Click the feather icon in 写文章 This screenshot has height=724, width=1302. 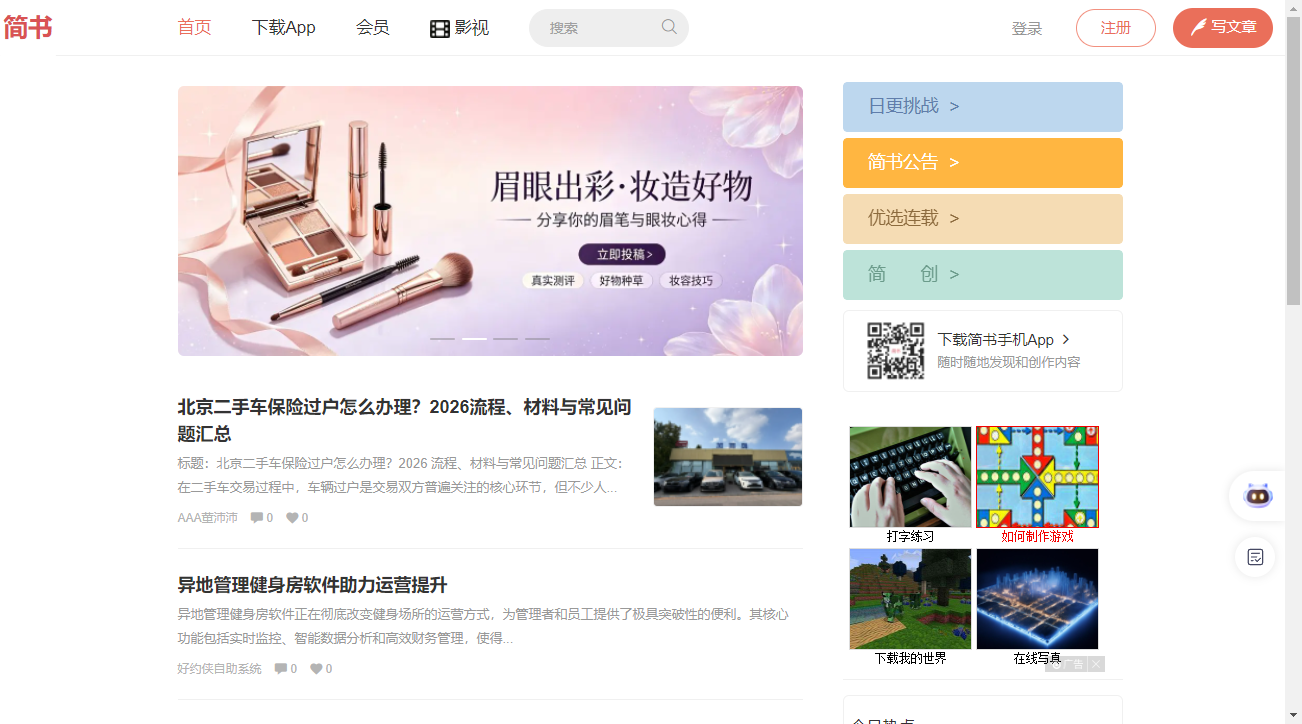tap(1198, 27)
